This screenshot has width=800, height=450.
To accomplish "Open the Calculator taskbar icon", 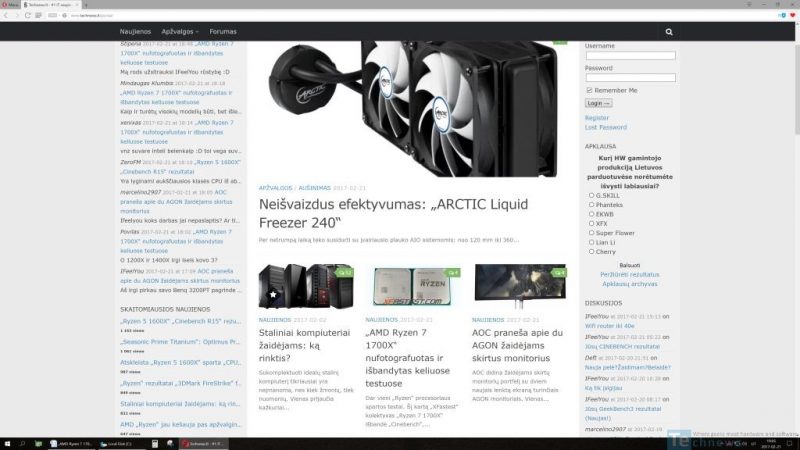I will click(155, 444).
